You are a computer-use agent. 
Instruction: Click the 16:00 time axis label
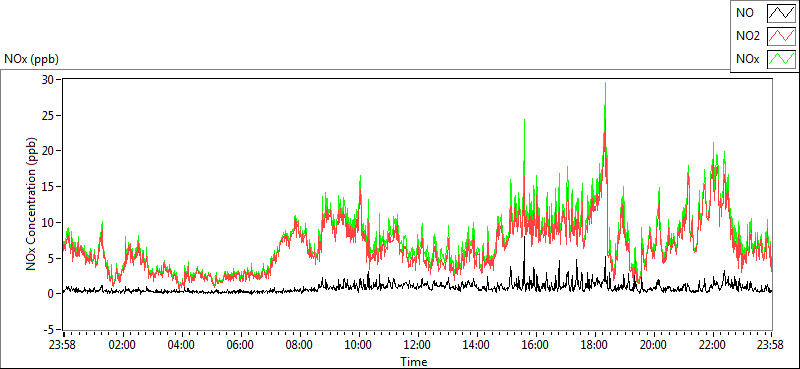click(x=536, y=344)
